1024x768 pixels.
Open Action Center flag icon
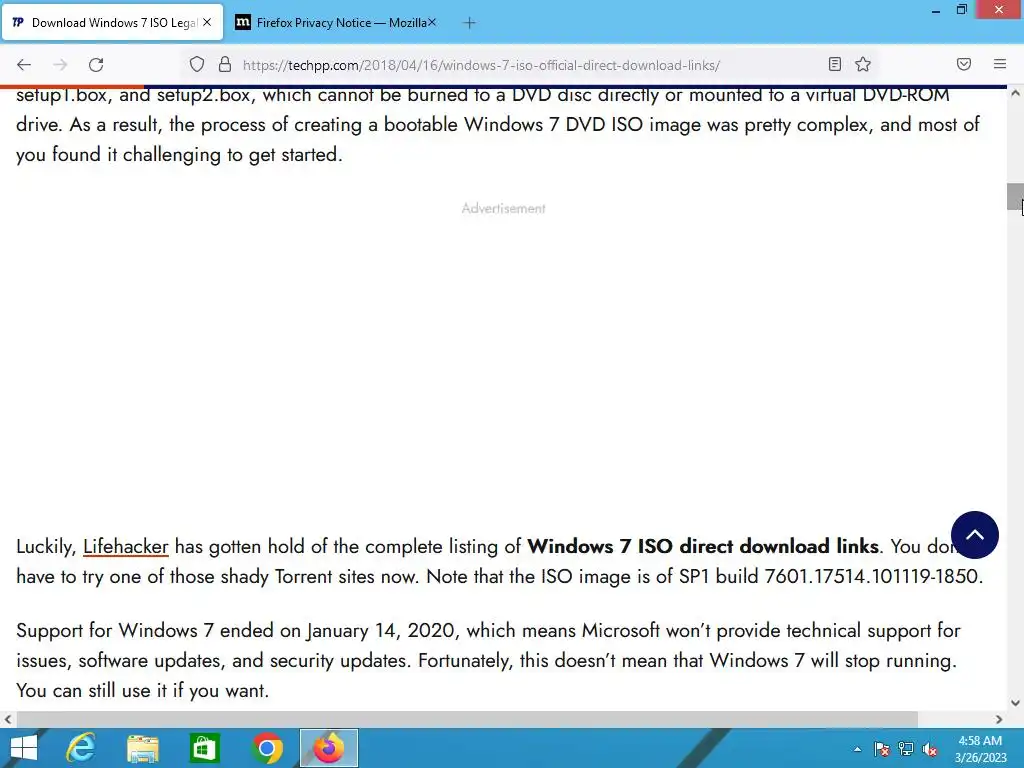[882, 749]
